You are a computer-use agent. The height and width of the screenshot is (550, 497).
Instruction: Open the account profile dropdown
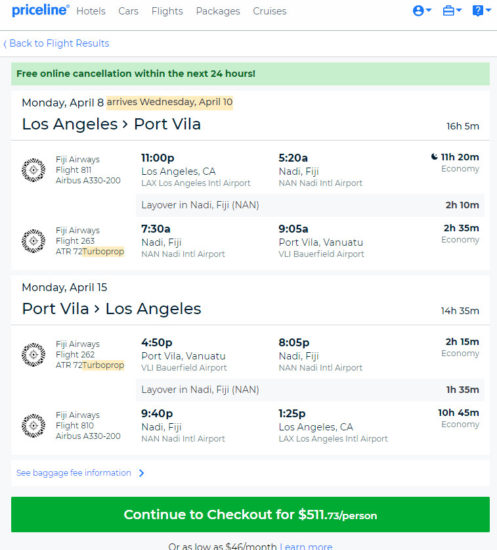pyautogui.click(x=422, y=11)
